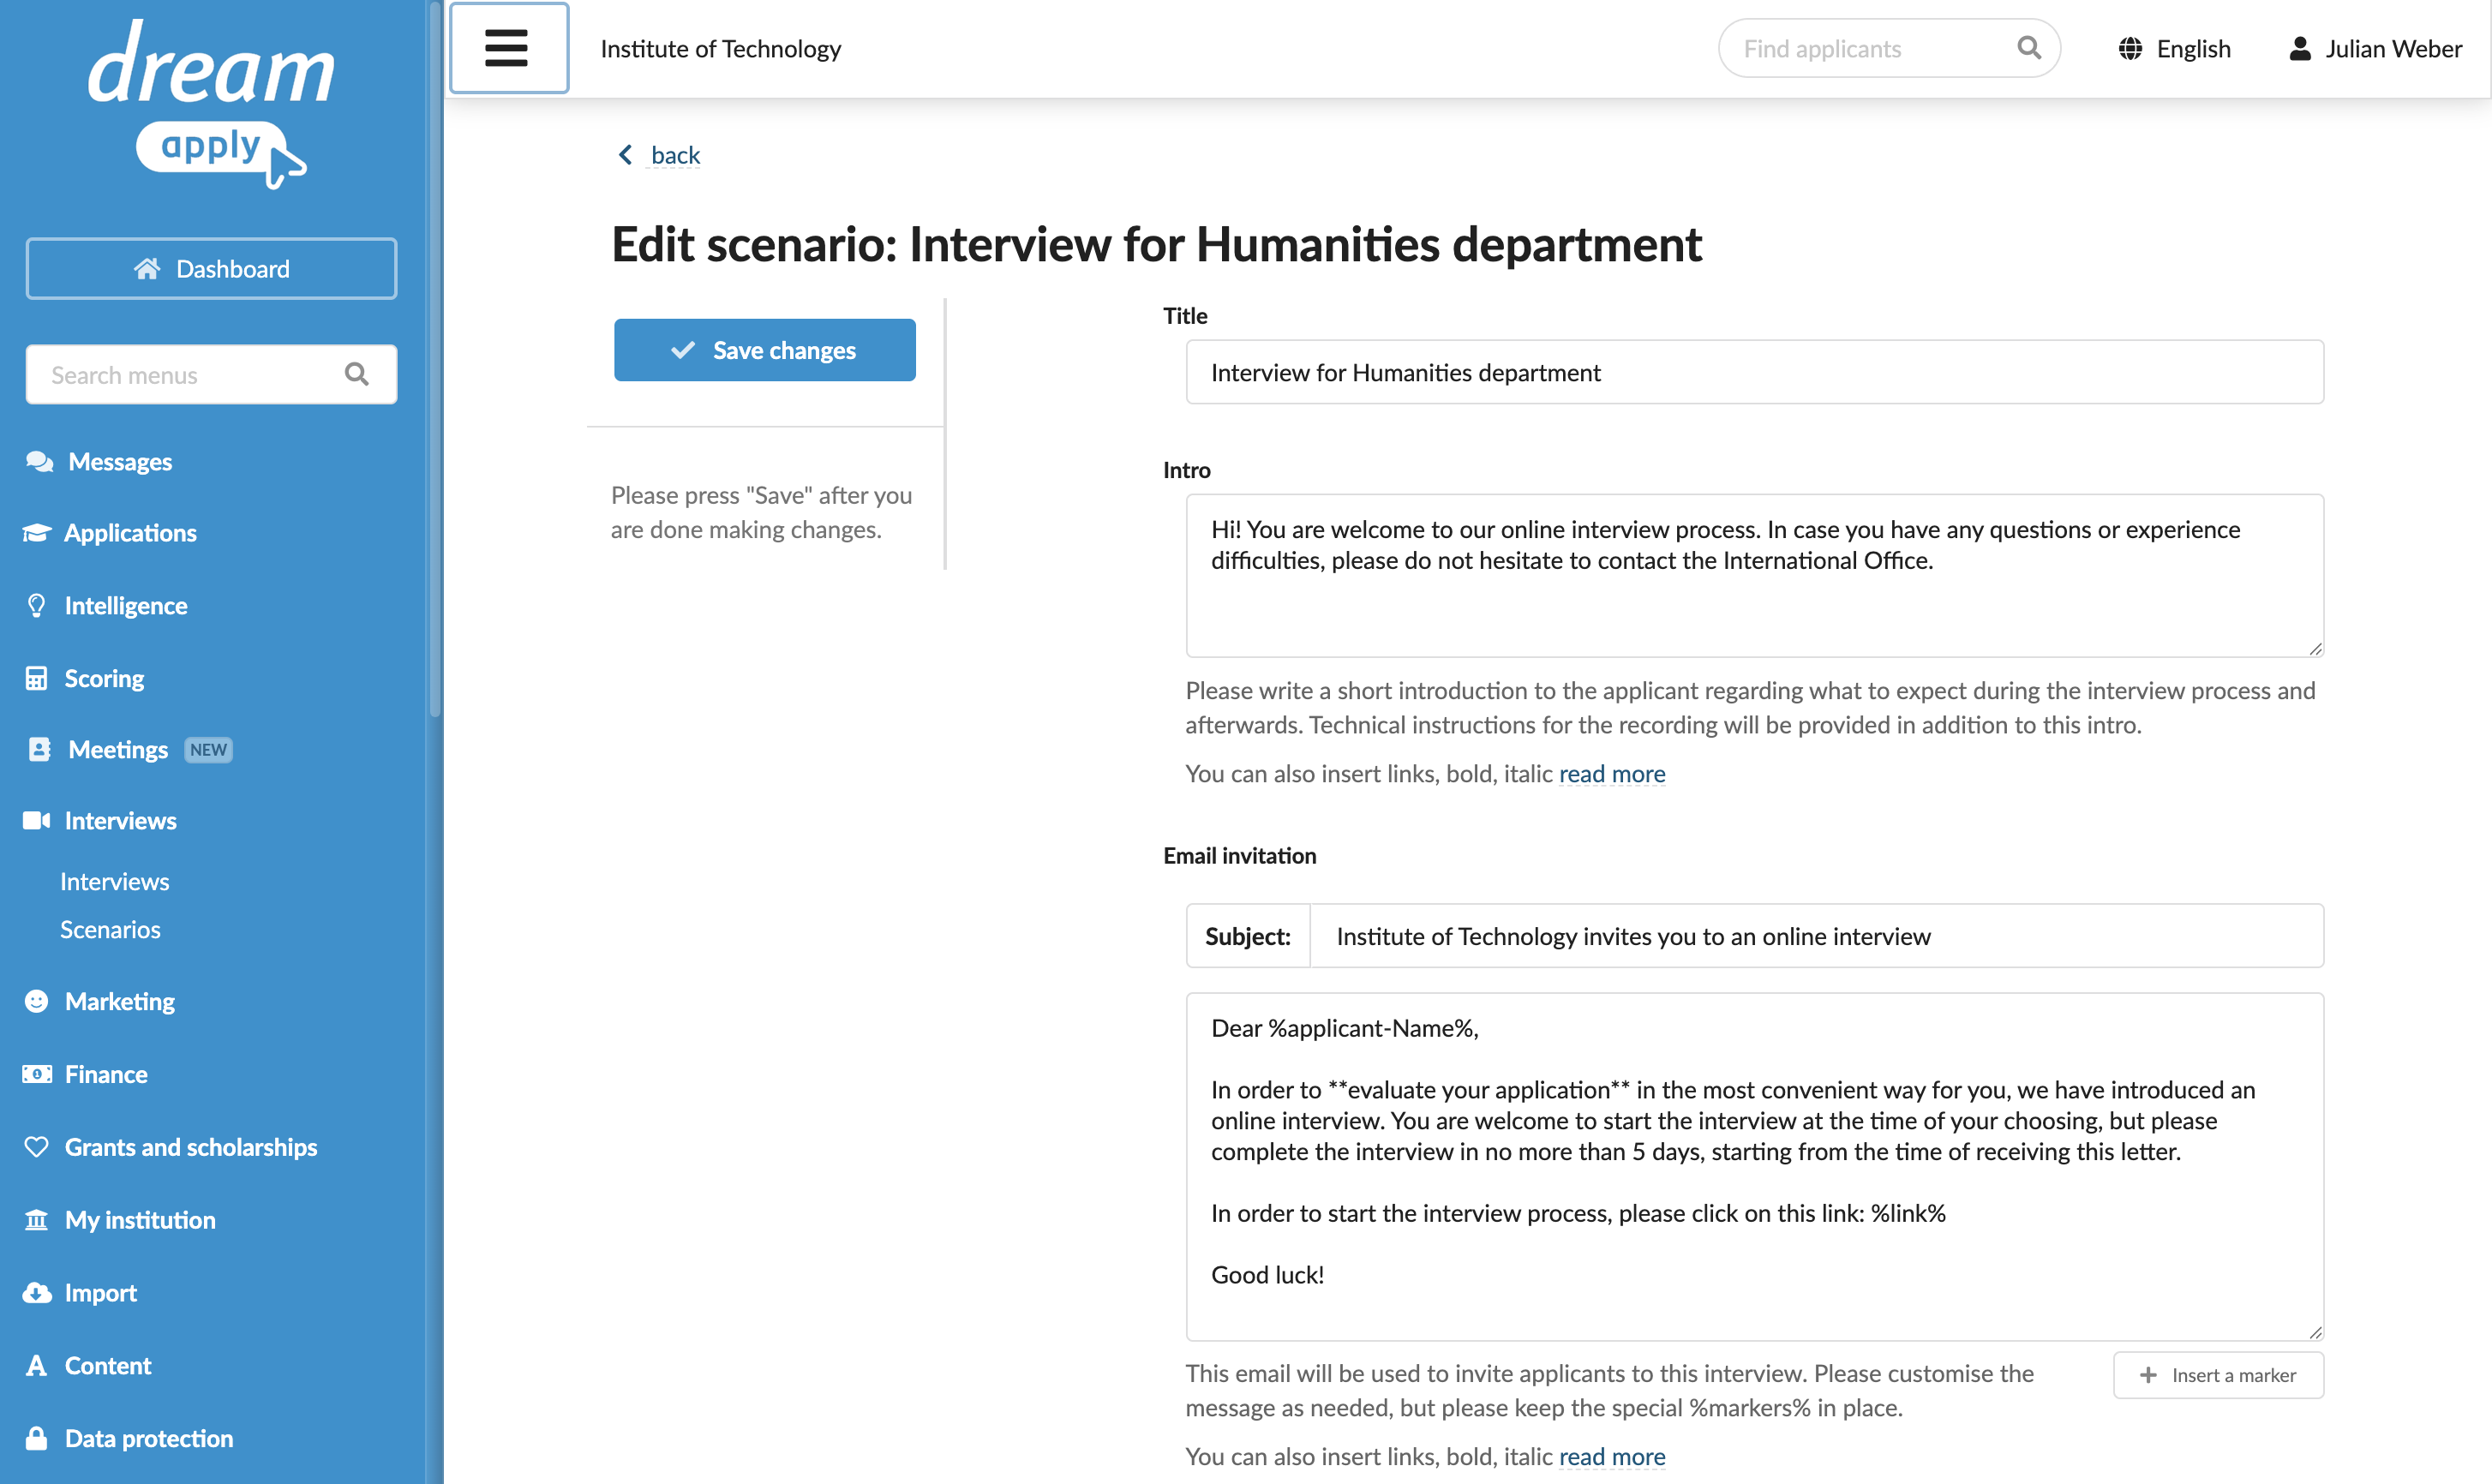Click the Grants heart icon
Image resolution: width=2492 pixels, height=1484 pixels.
pyautogui.click(x=37, y=1147)
